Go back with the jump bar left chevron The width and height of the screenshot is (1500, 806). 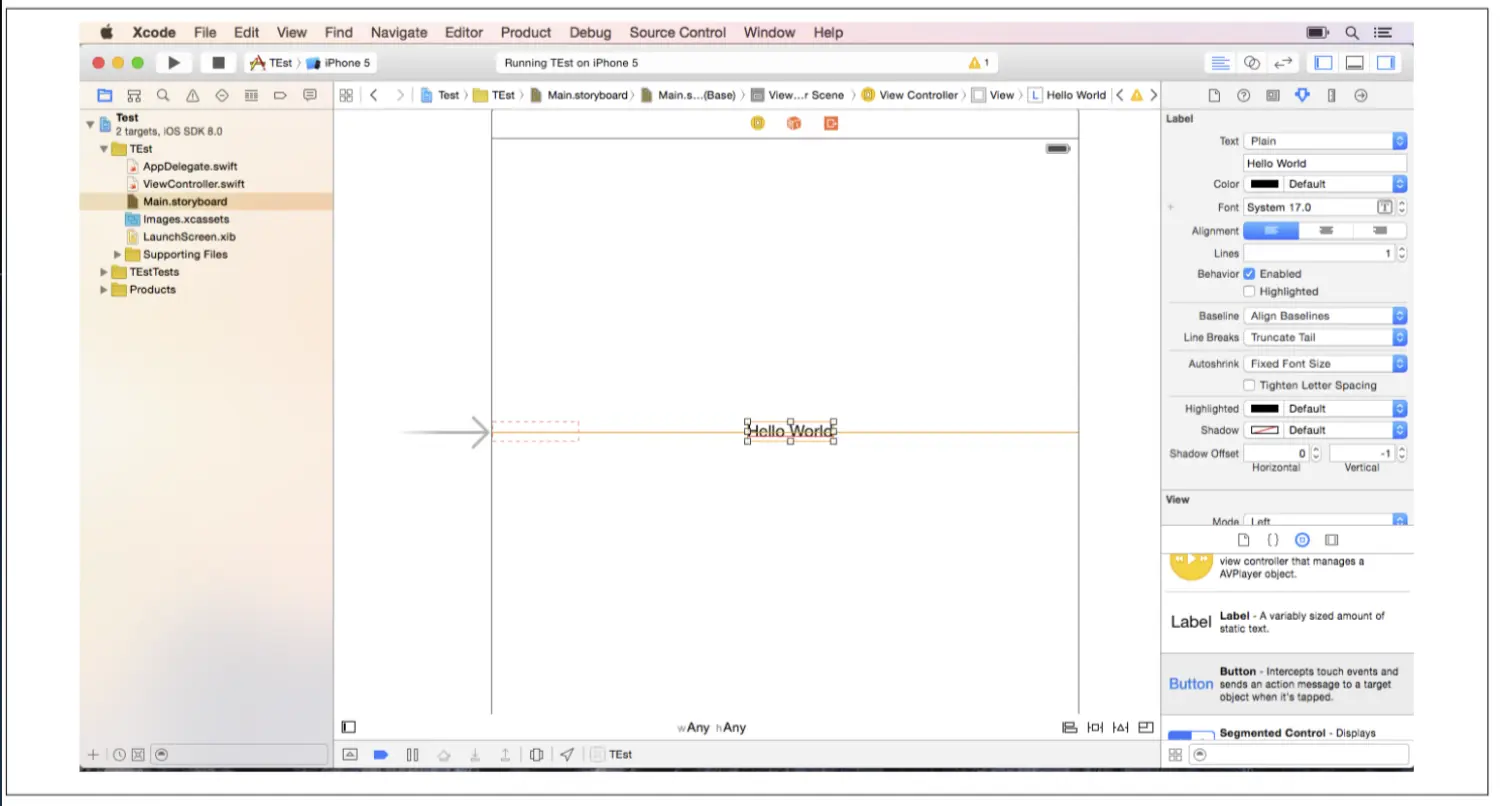pos(373,95)
